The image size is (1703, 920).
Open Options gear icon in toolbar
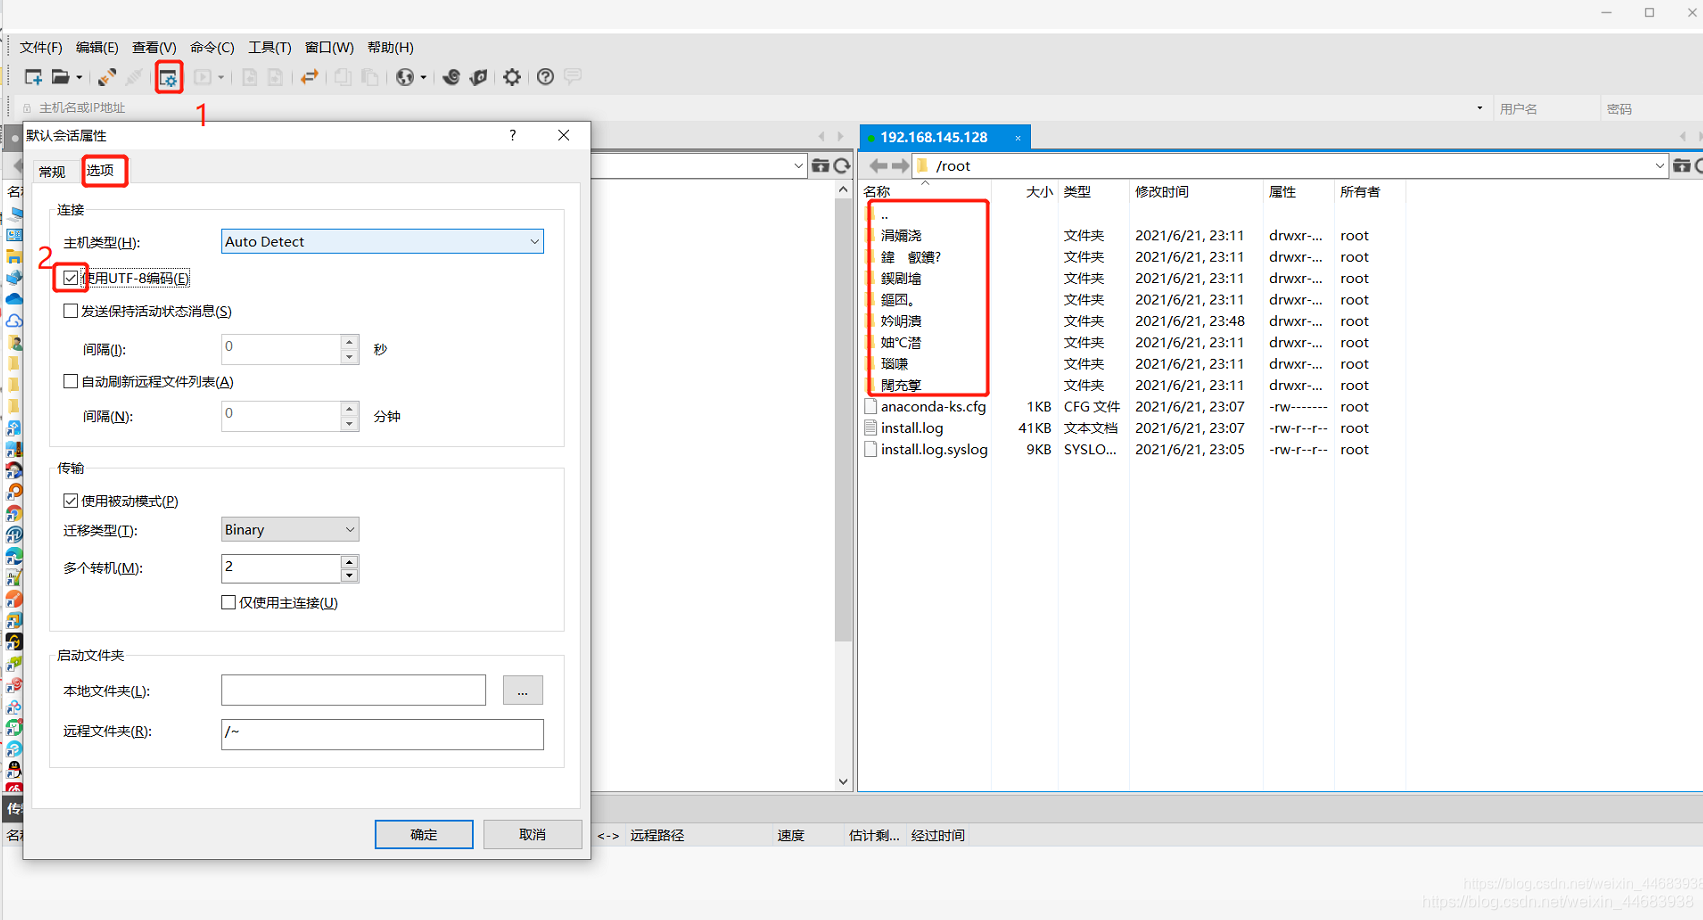[512, 77]
